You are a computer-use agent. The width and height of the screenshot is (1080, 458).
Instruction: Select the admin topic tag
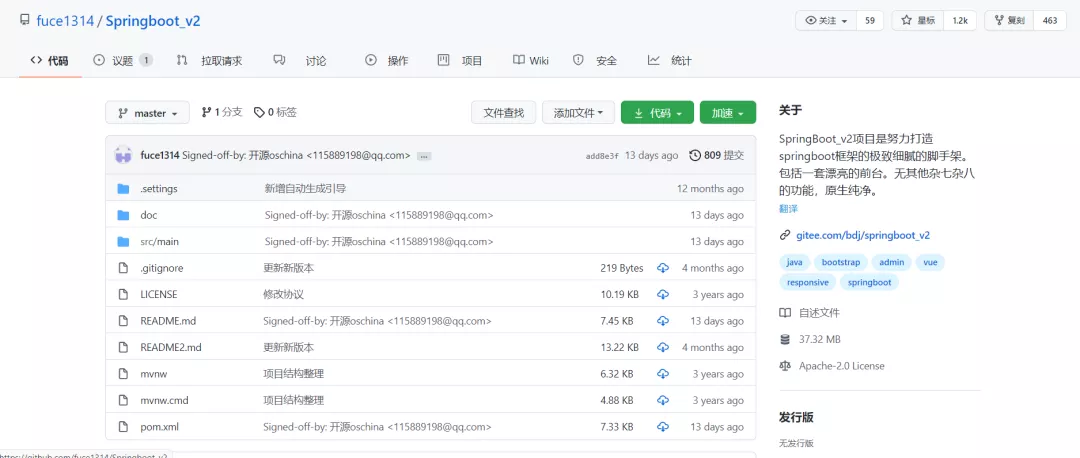(x=892, y=262)
